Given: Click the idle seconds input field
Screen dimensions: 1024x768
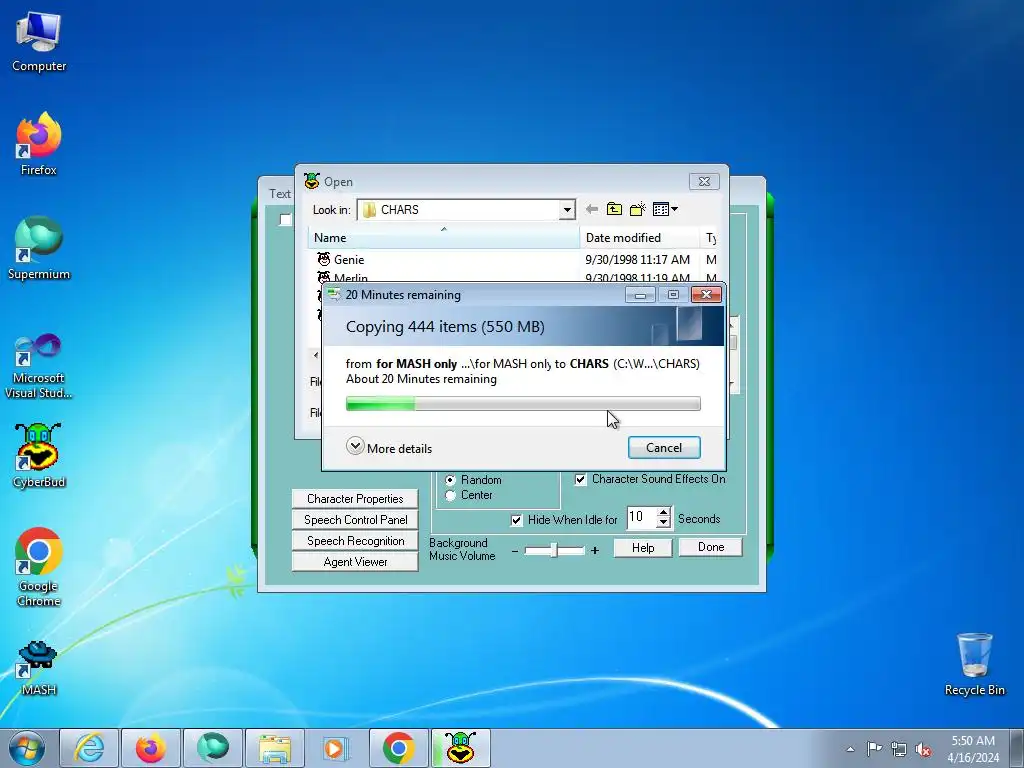Looking at the screenshot, I should [x=641, y=517].
